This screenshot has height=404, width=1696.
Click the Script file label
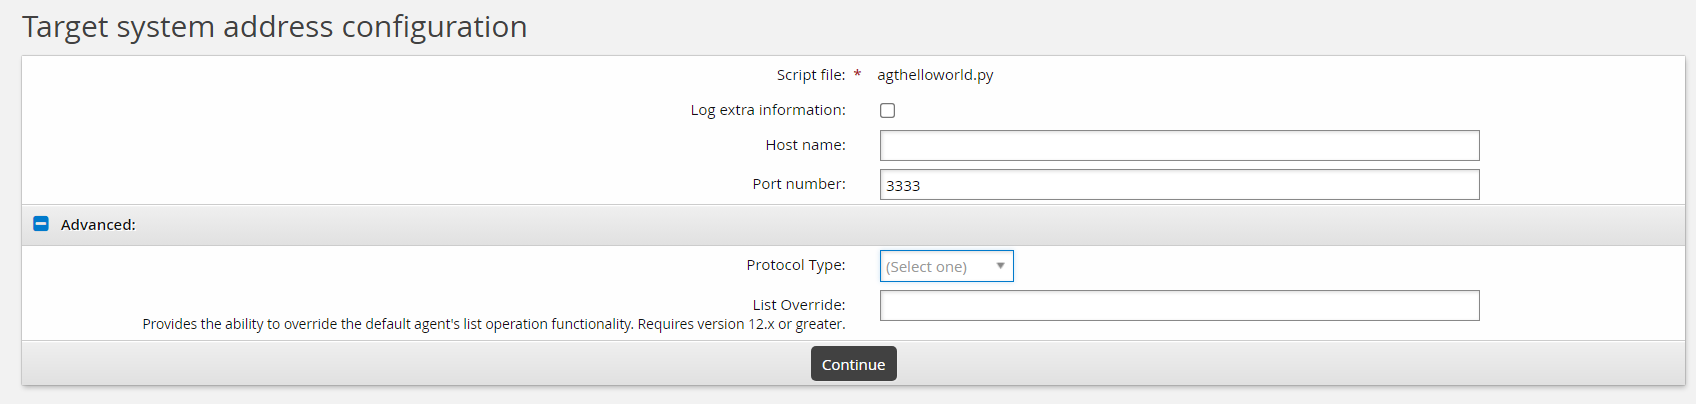tap(810, 75)
